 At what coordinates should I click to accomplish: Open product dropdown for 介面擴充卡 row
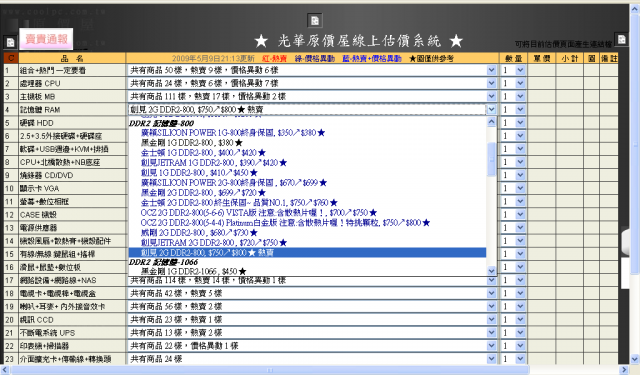click(491, 359)
